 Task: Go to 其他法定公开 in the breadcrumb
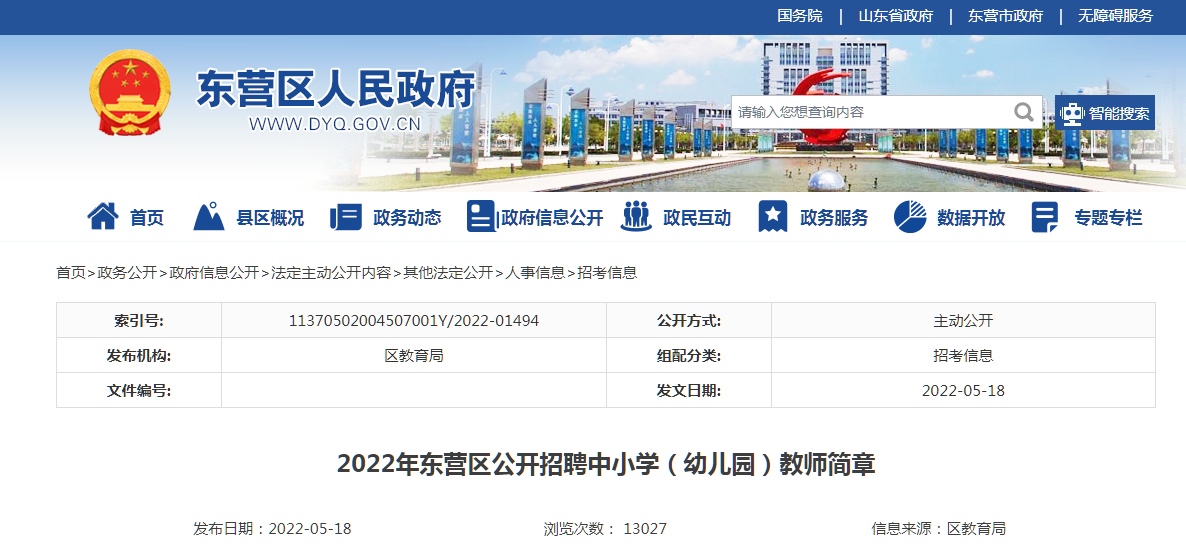(x=448, y=273)
